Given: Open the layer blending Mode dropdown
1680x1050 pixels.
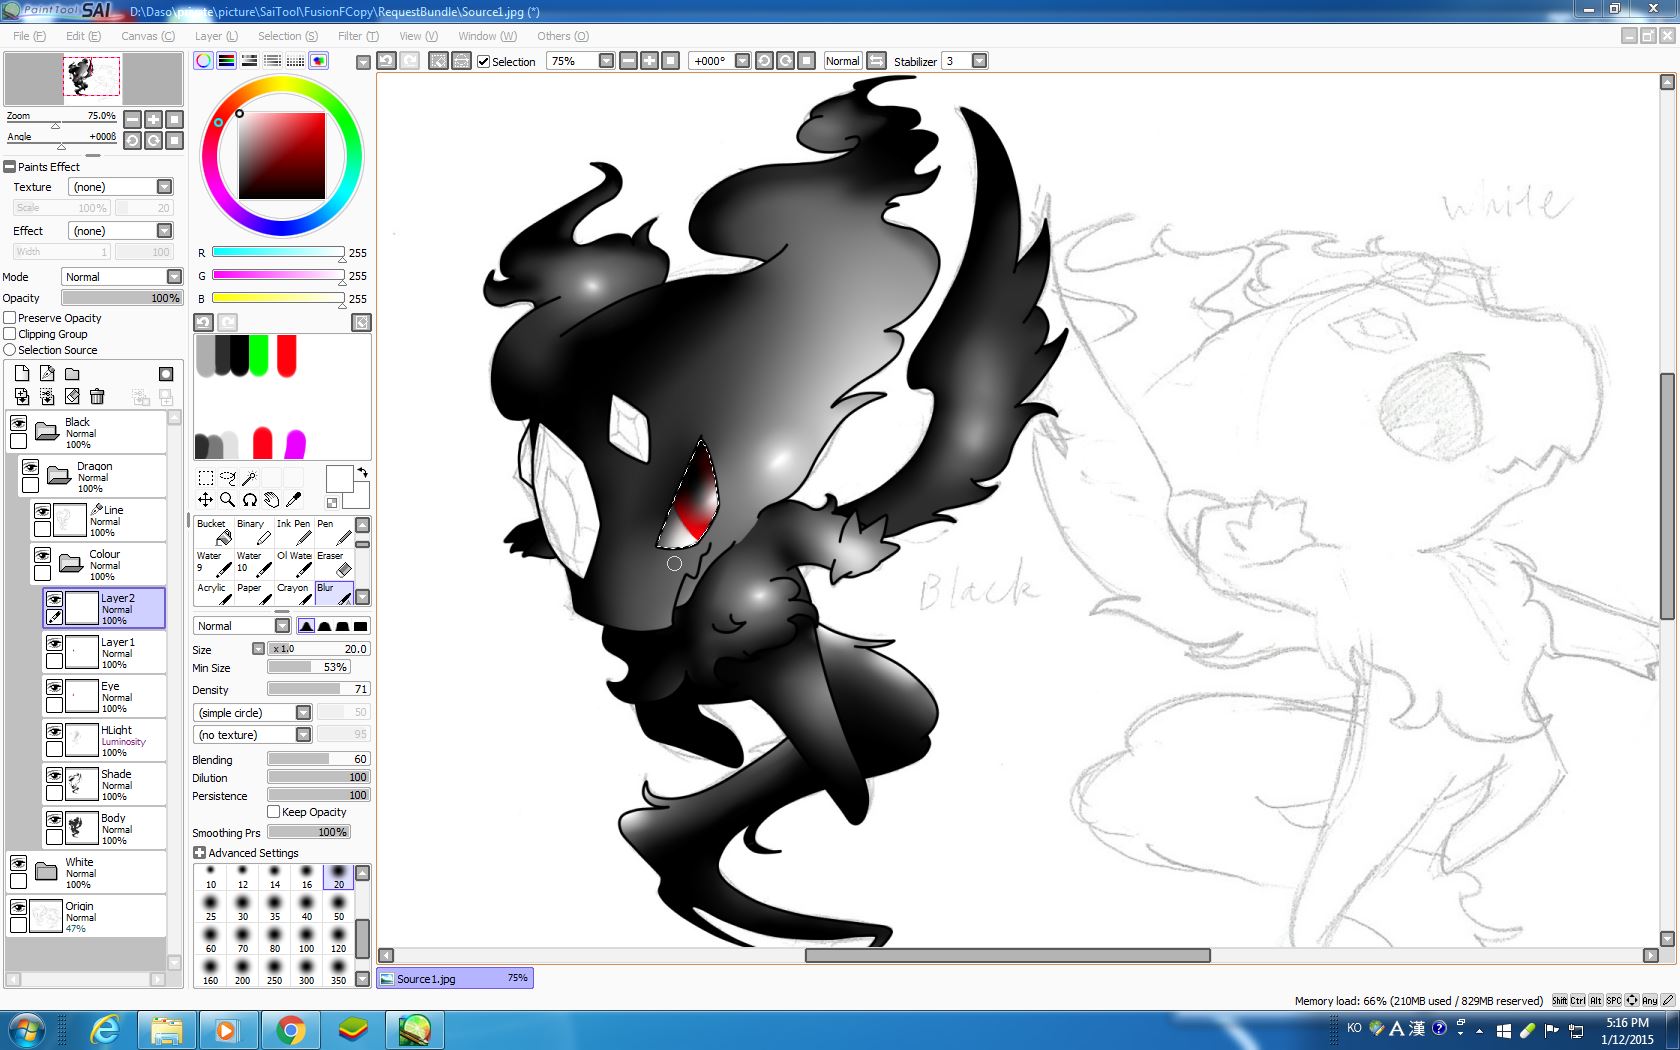Looking at the screenshot, I should click(x=174, y=277).
